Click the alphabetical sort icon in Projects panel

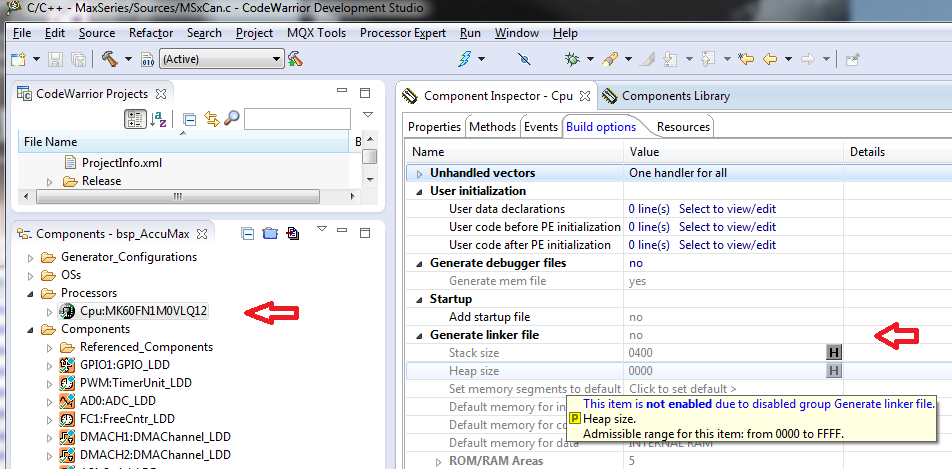click(158, 118)
